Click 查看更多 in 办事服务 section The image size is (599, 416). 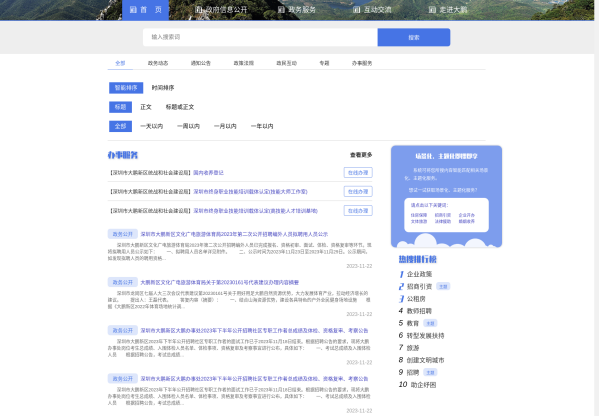pyautogui.click(x=361, y=155)
